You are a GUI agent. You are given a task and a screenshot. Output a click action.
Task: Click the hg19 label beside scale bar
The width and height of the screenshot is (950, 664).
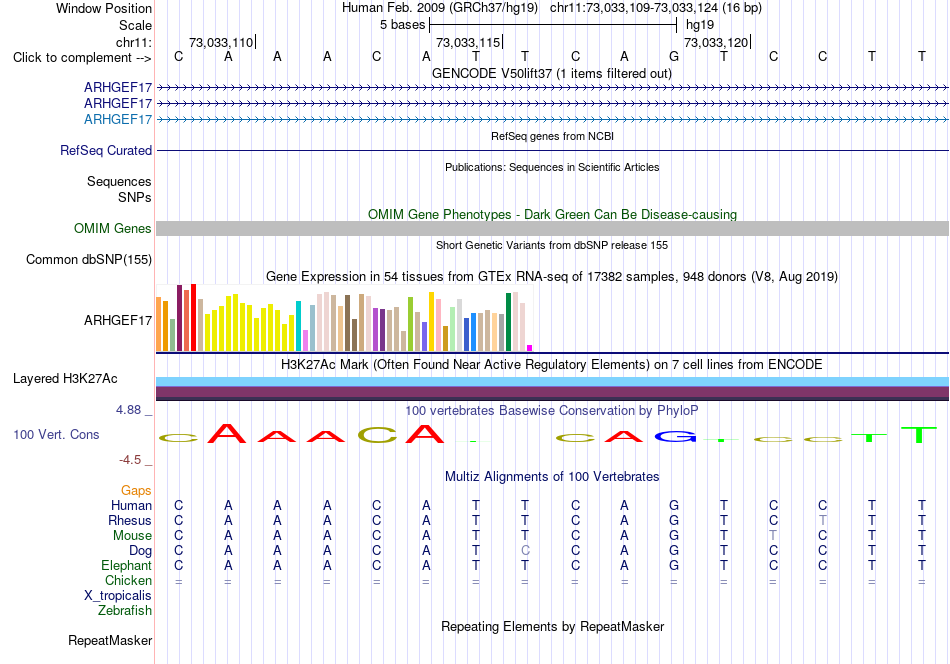coord(700,25)
